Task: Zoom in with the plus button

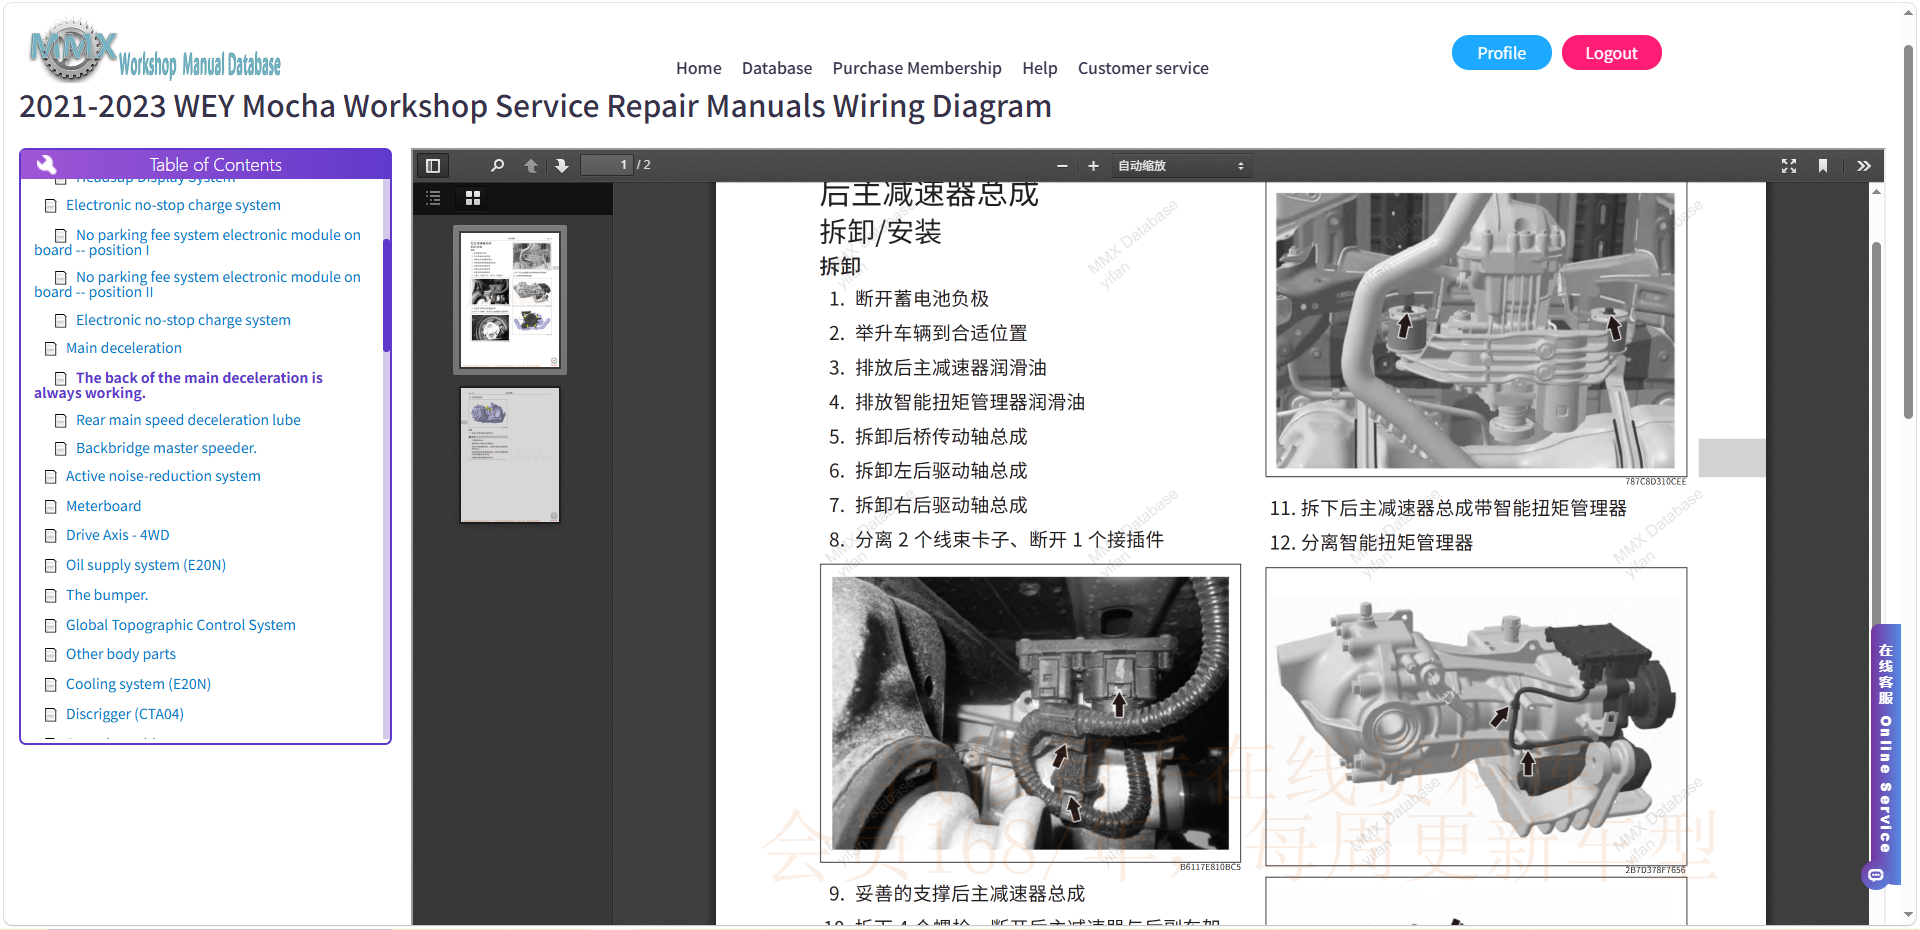Action: pos(1093,166)
